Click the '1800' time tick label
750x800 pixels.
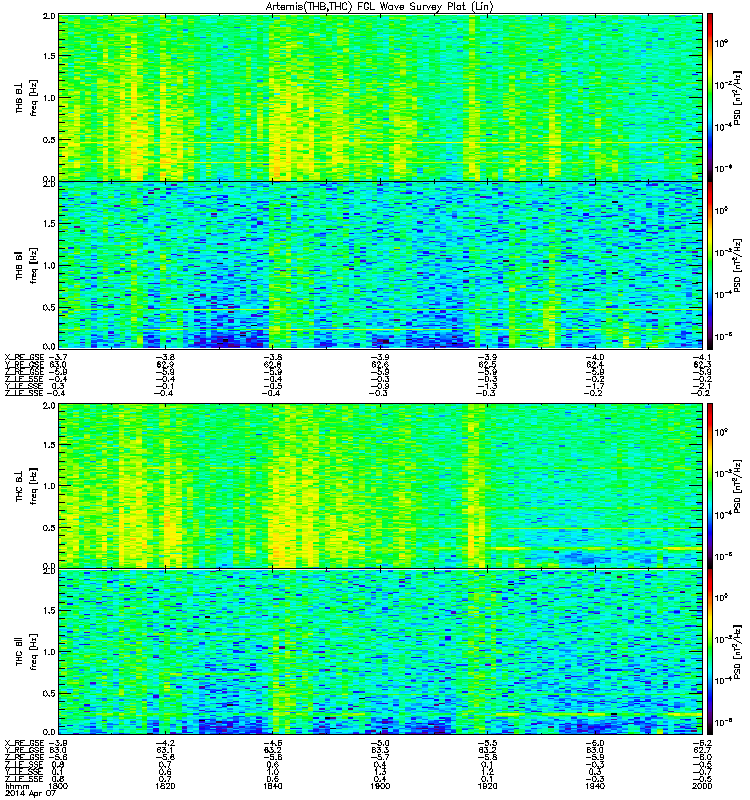coord(57,786)
